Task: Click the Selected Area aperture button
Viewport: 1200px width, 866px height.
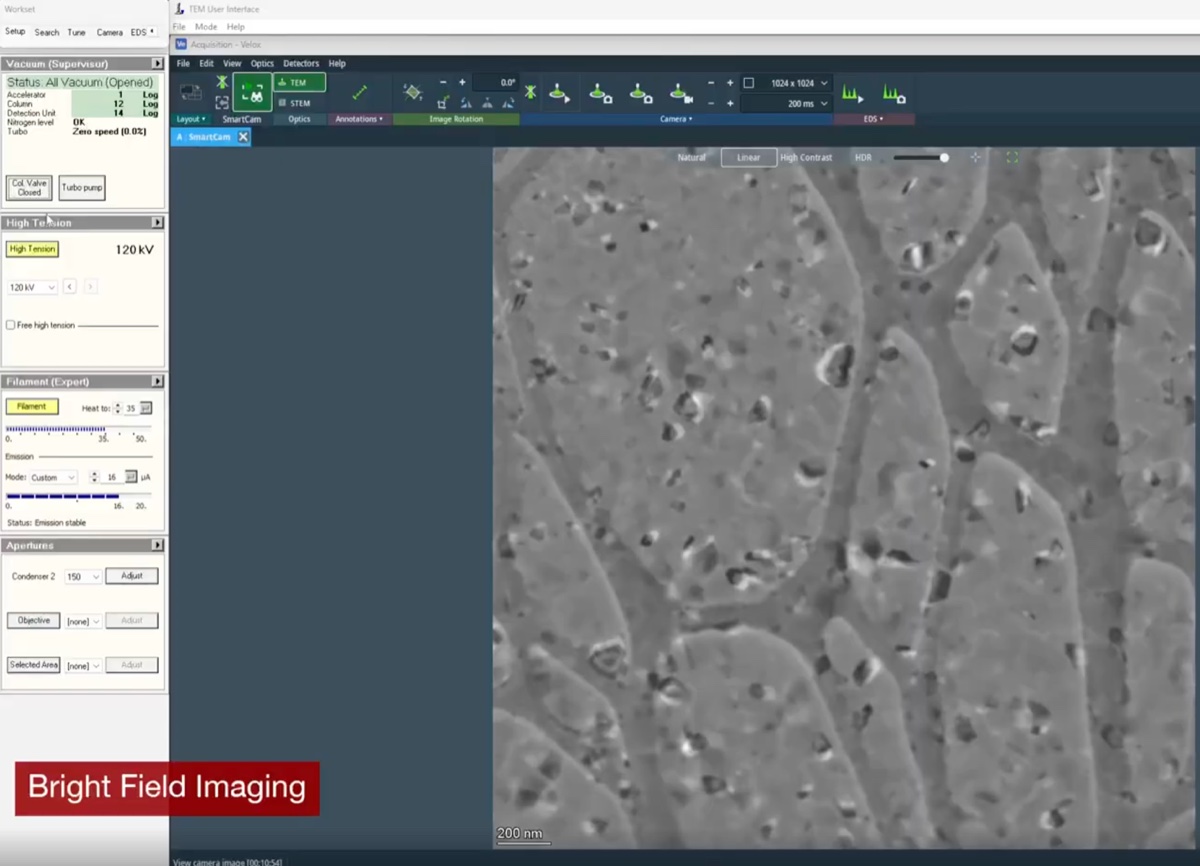Action: 33,665
